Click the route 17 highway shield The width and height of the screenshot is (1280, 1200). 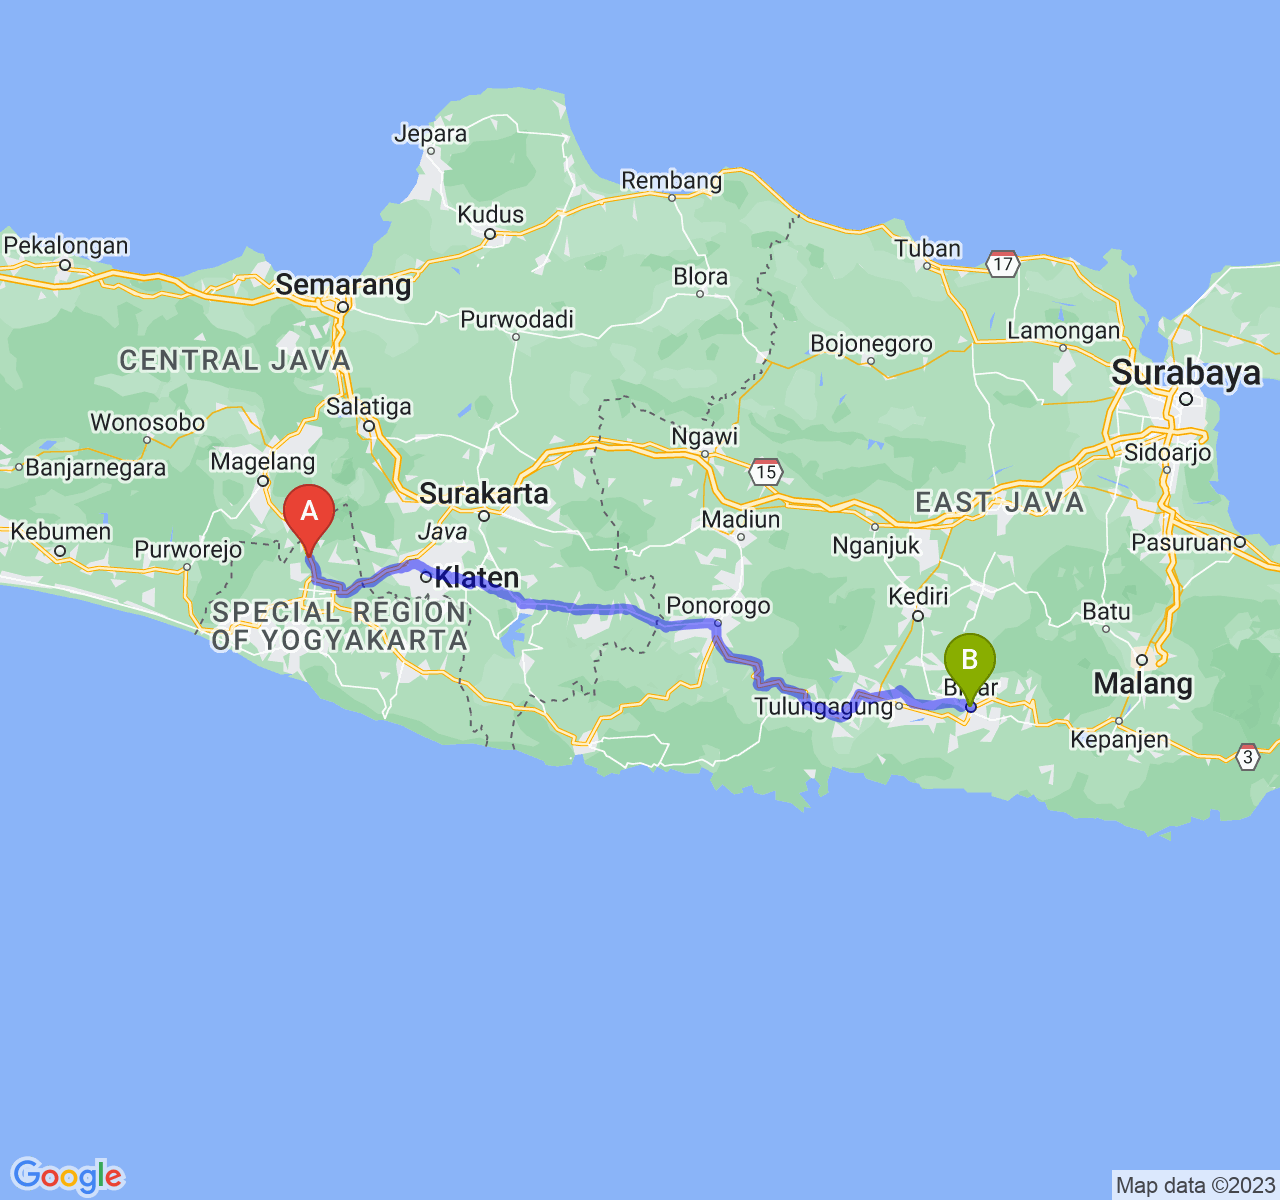(x=1003, y=264)
